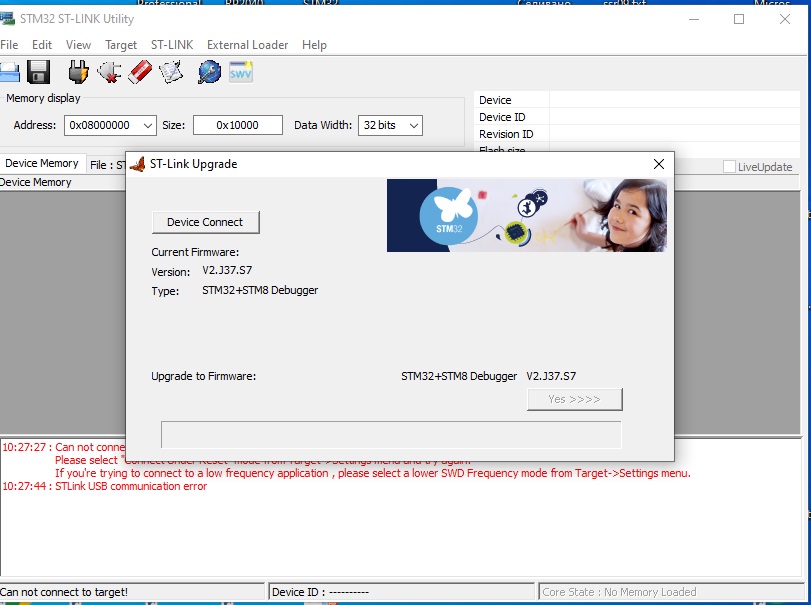Click the Yes >>>> upgrade button
Viewport: 811px width, 605px height.
574,399
